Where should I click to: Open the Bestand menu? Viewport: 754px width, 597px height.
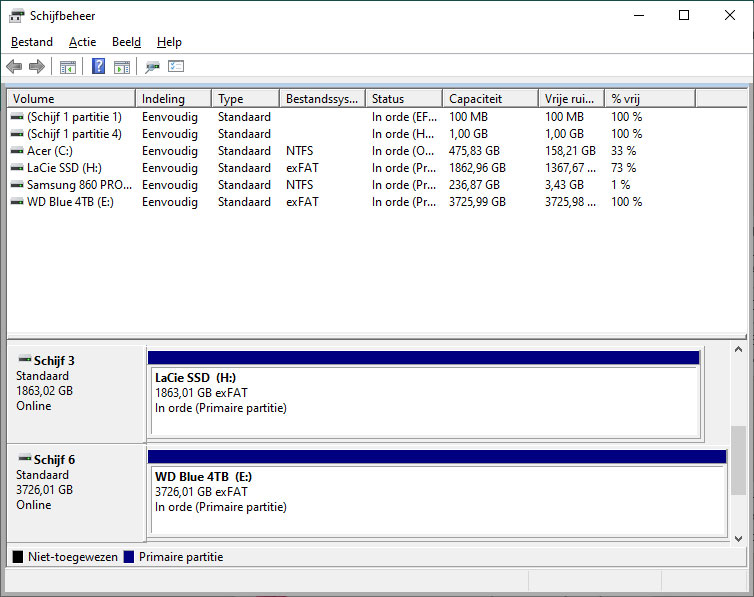coord(32,42)
